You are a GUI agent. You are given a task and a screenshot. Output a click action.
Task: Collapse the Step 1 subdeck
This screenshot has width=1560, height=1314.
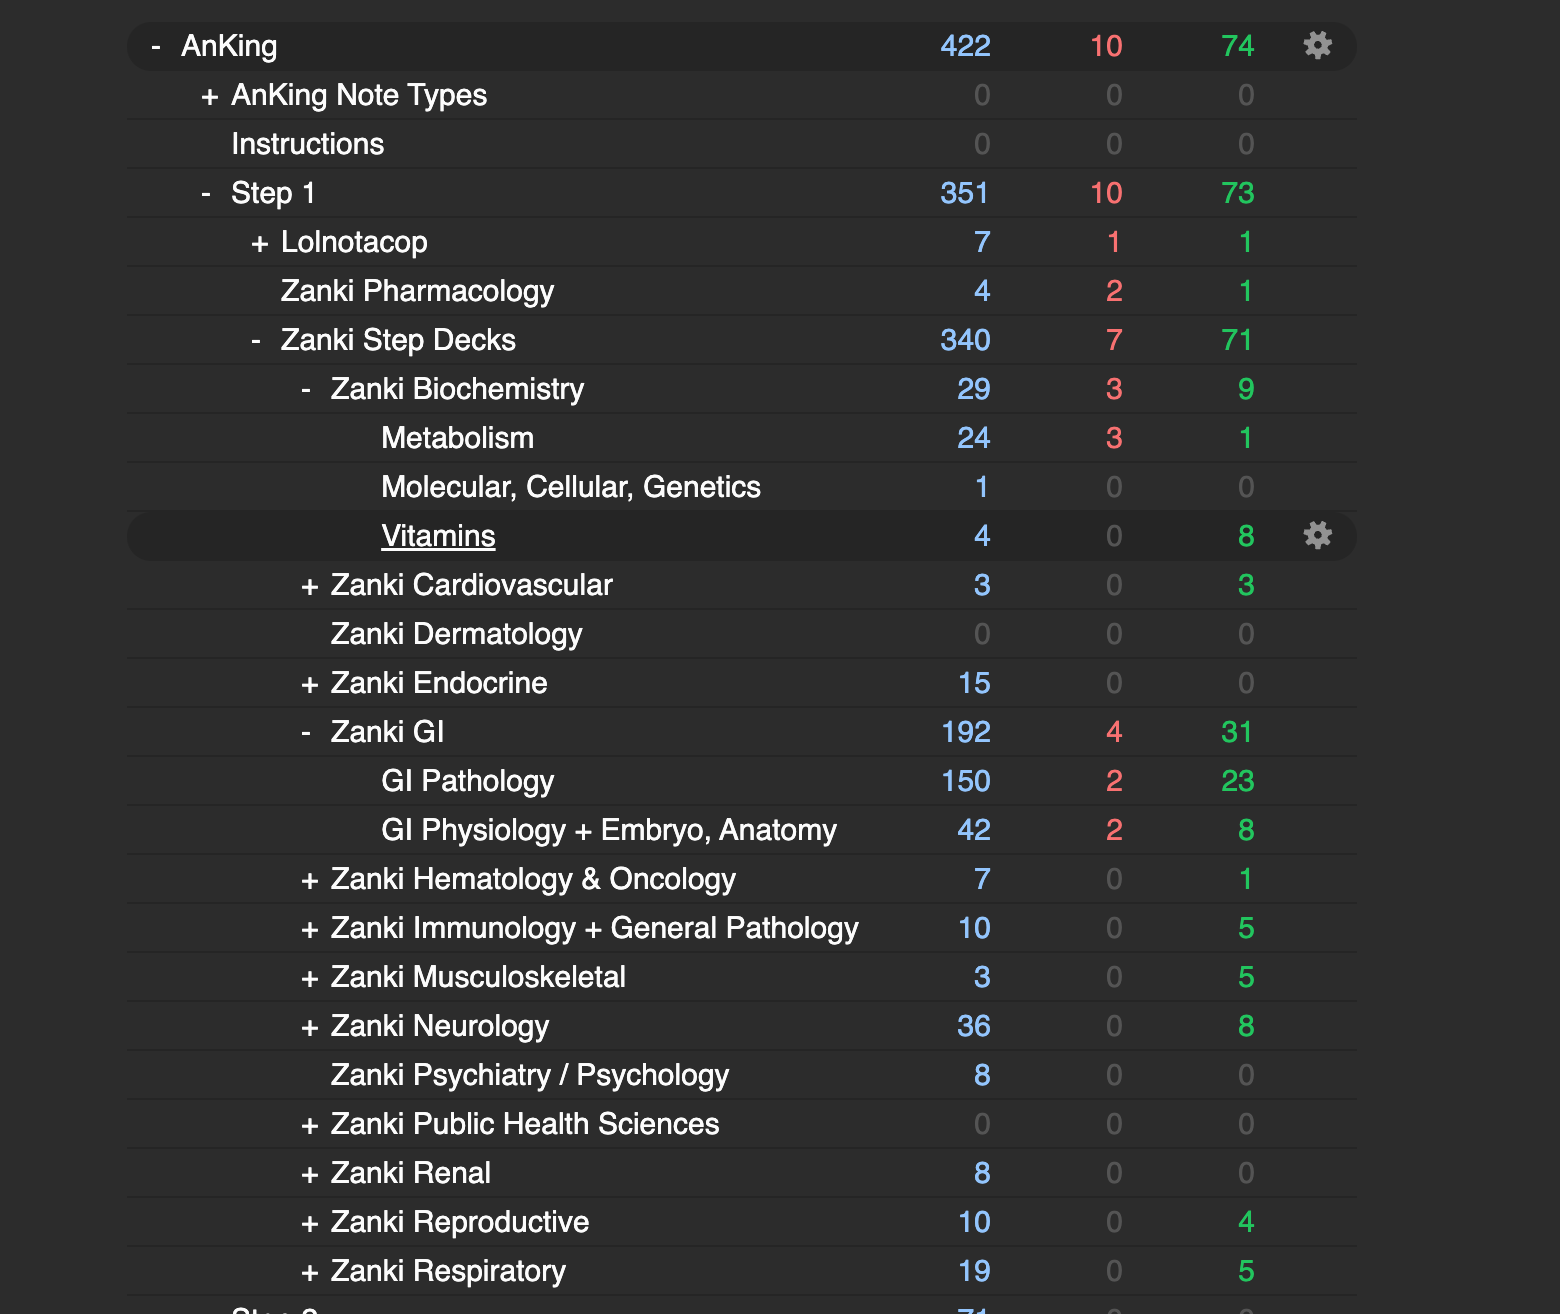coord(206,193)
